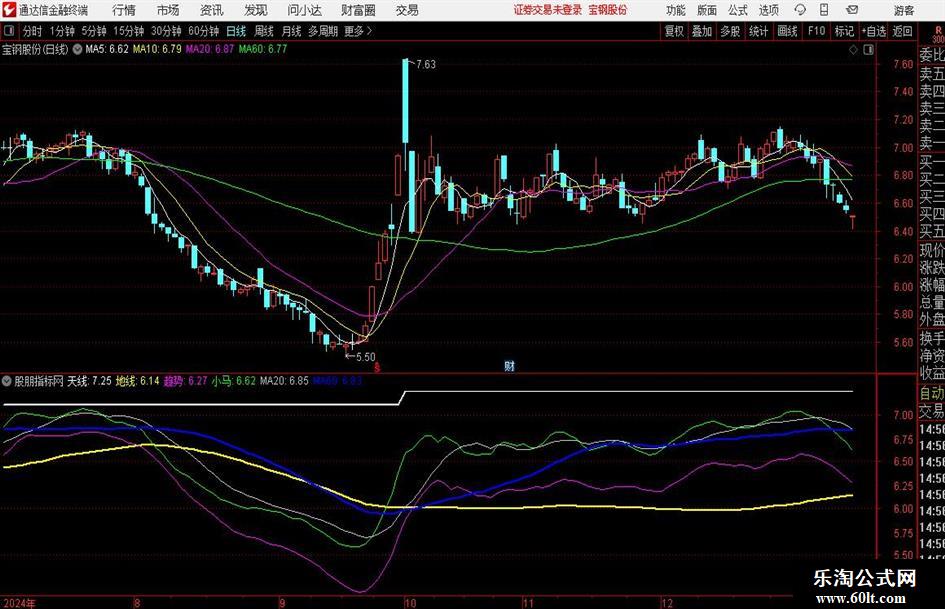
Task: Toggle the right side panel icon in chart
Action: pyautogui.click(x=868, y=50)
